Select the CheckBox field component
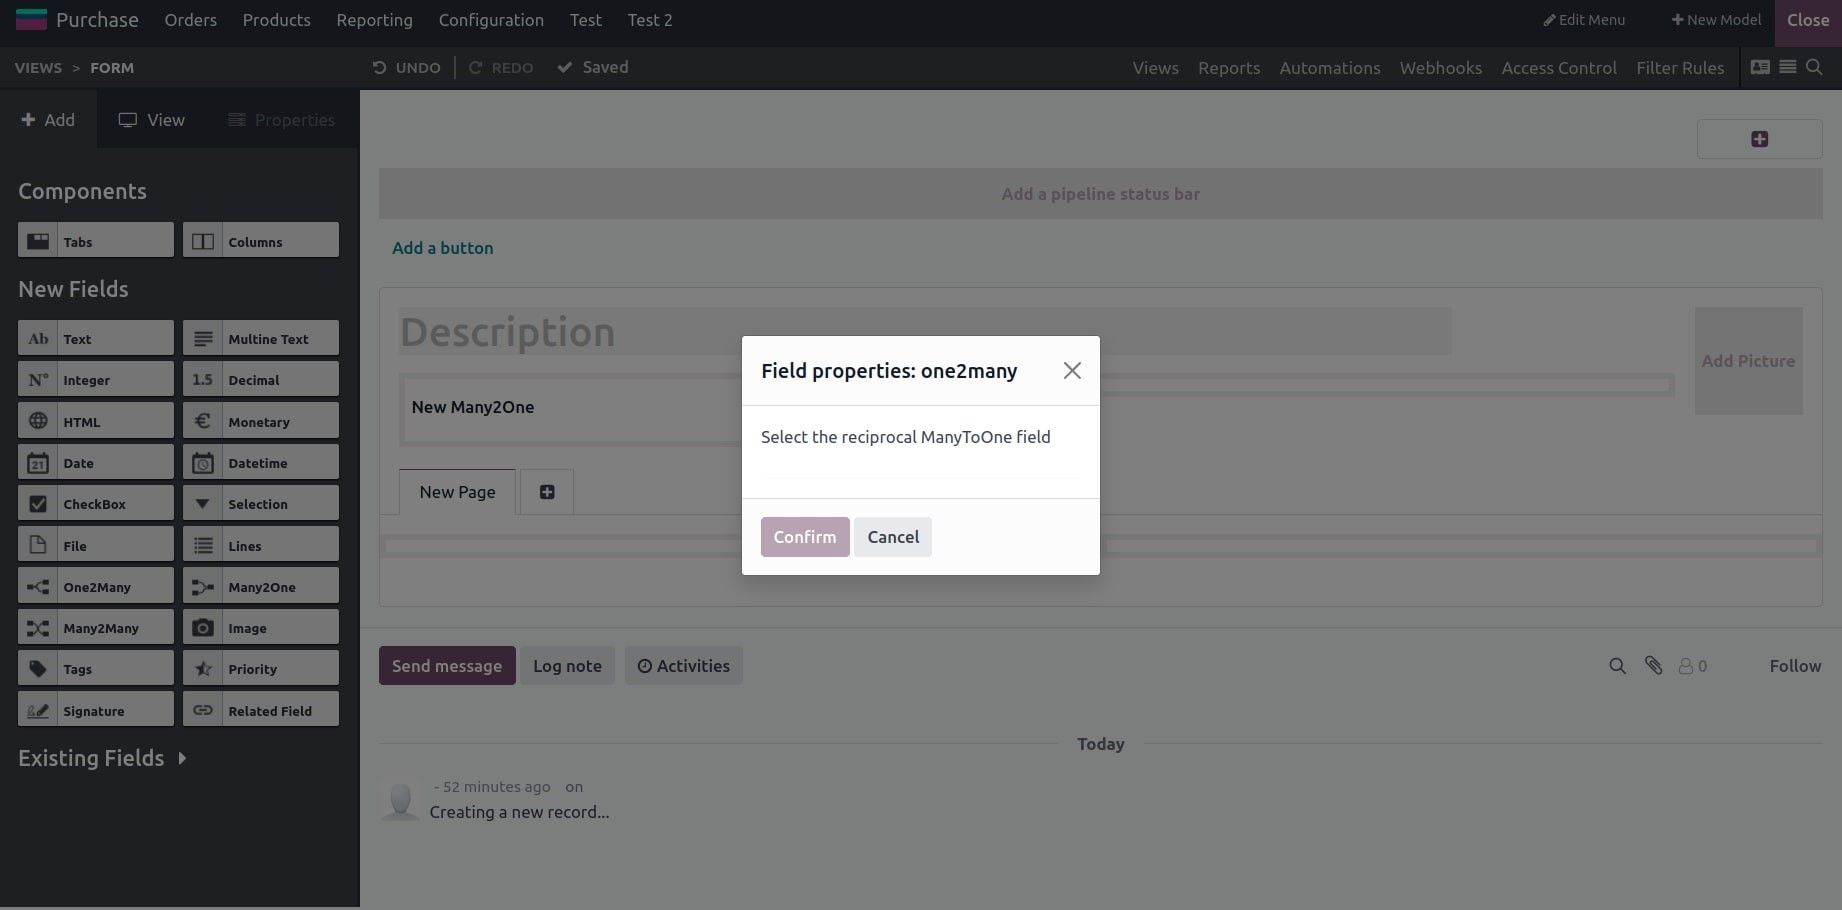The height and width of the screenshot is (910, 1842). pos(96,504)
